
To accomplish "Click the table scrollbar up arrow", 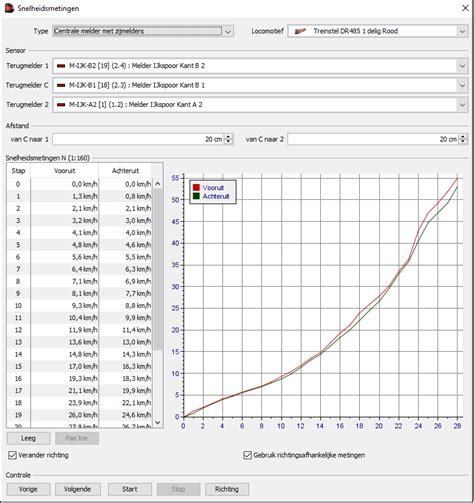I will pyautogui.click(x=158, y=184).
